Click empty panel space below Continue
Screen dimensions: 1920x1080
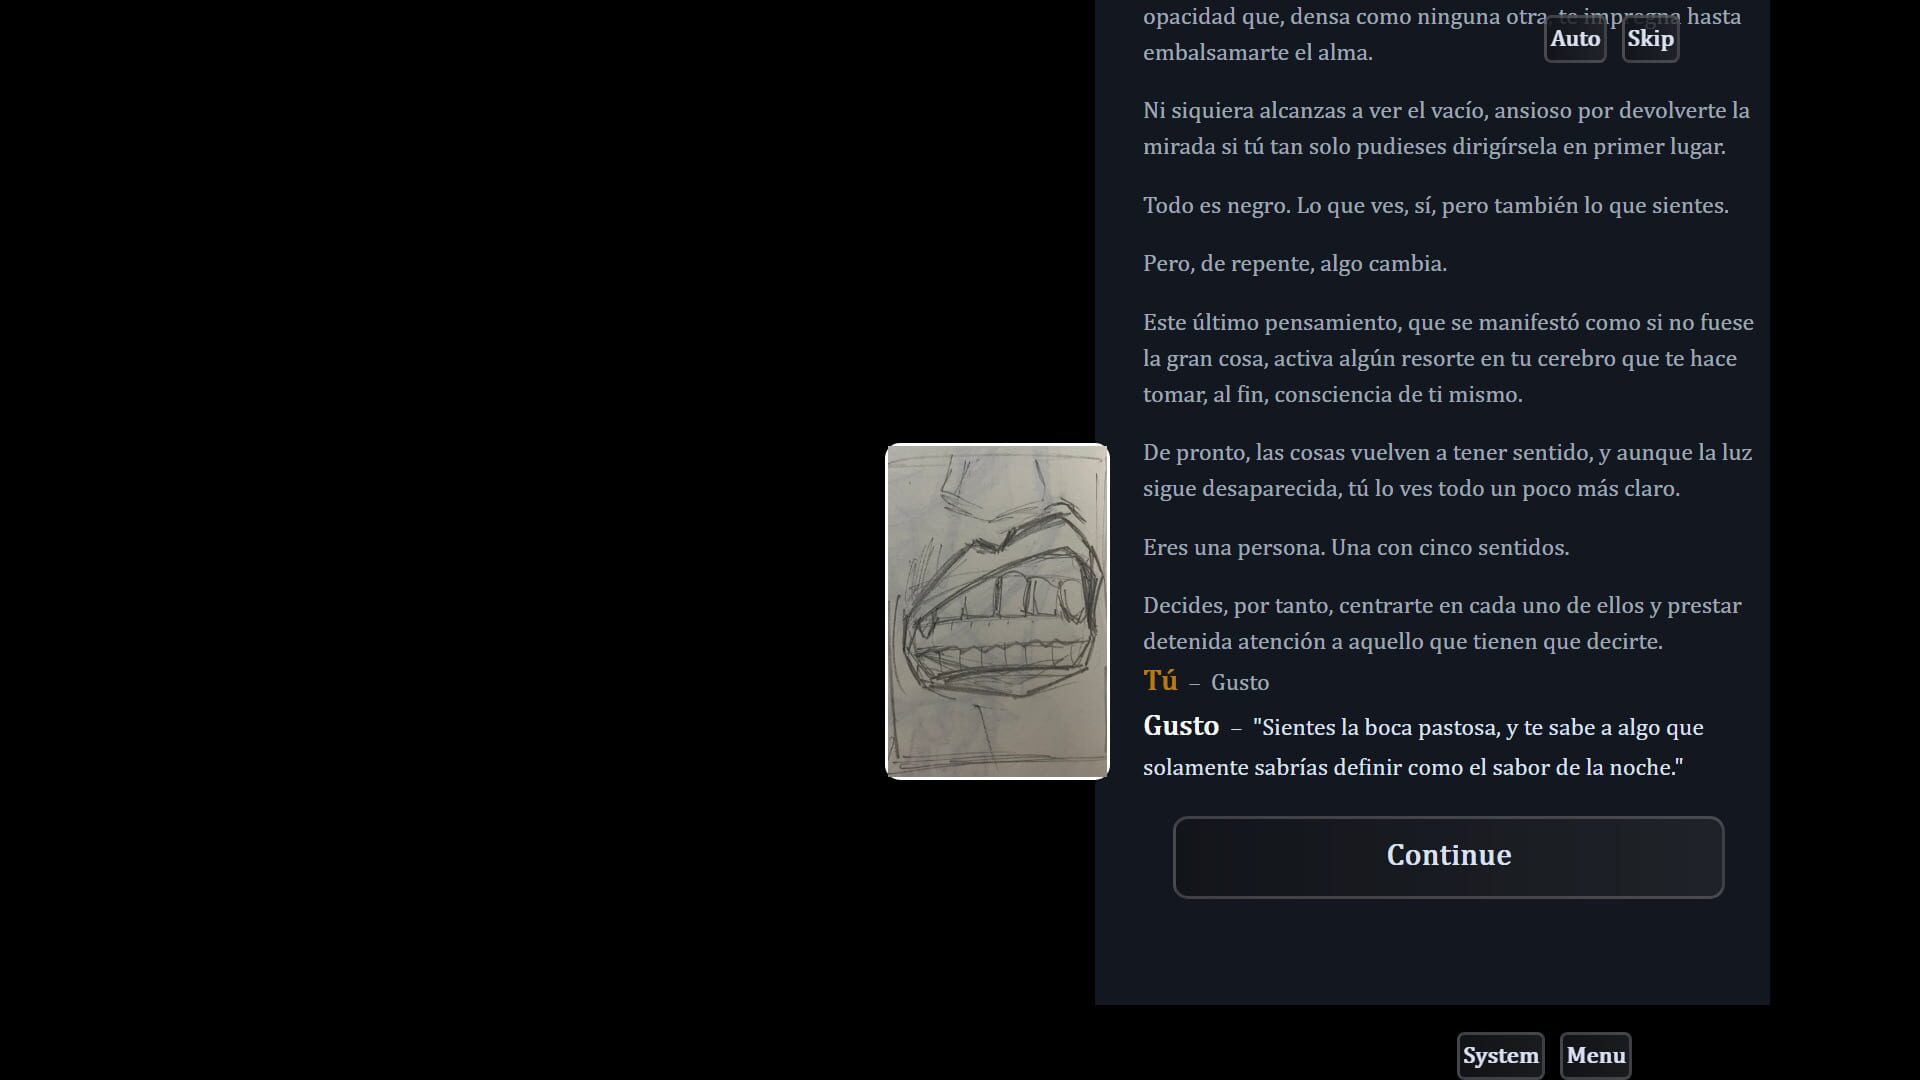click(x=1432, y=950)
